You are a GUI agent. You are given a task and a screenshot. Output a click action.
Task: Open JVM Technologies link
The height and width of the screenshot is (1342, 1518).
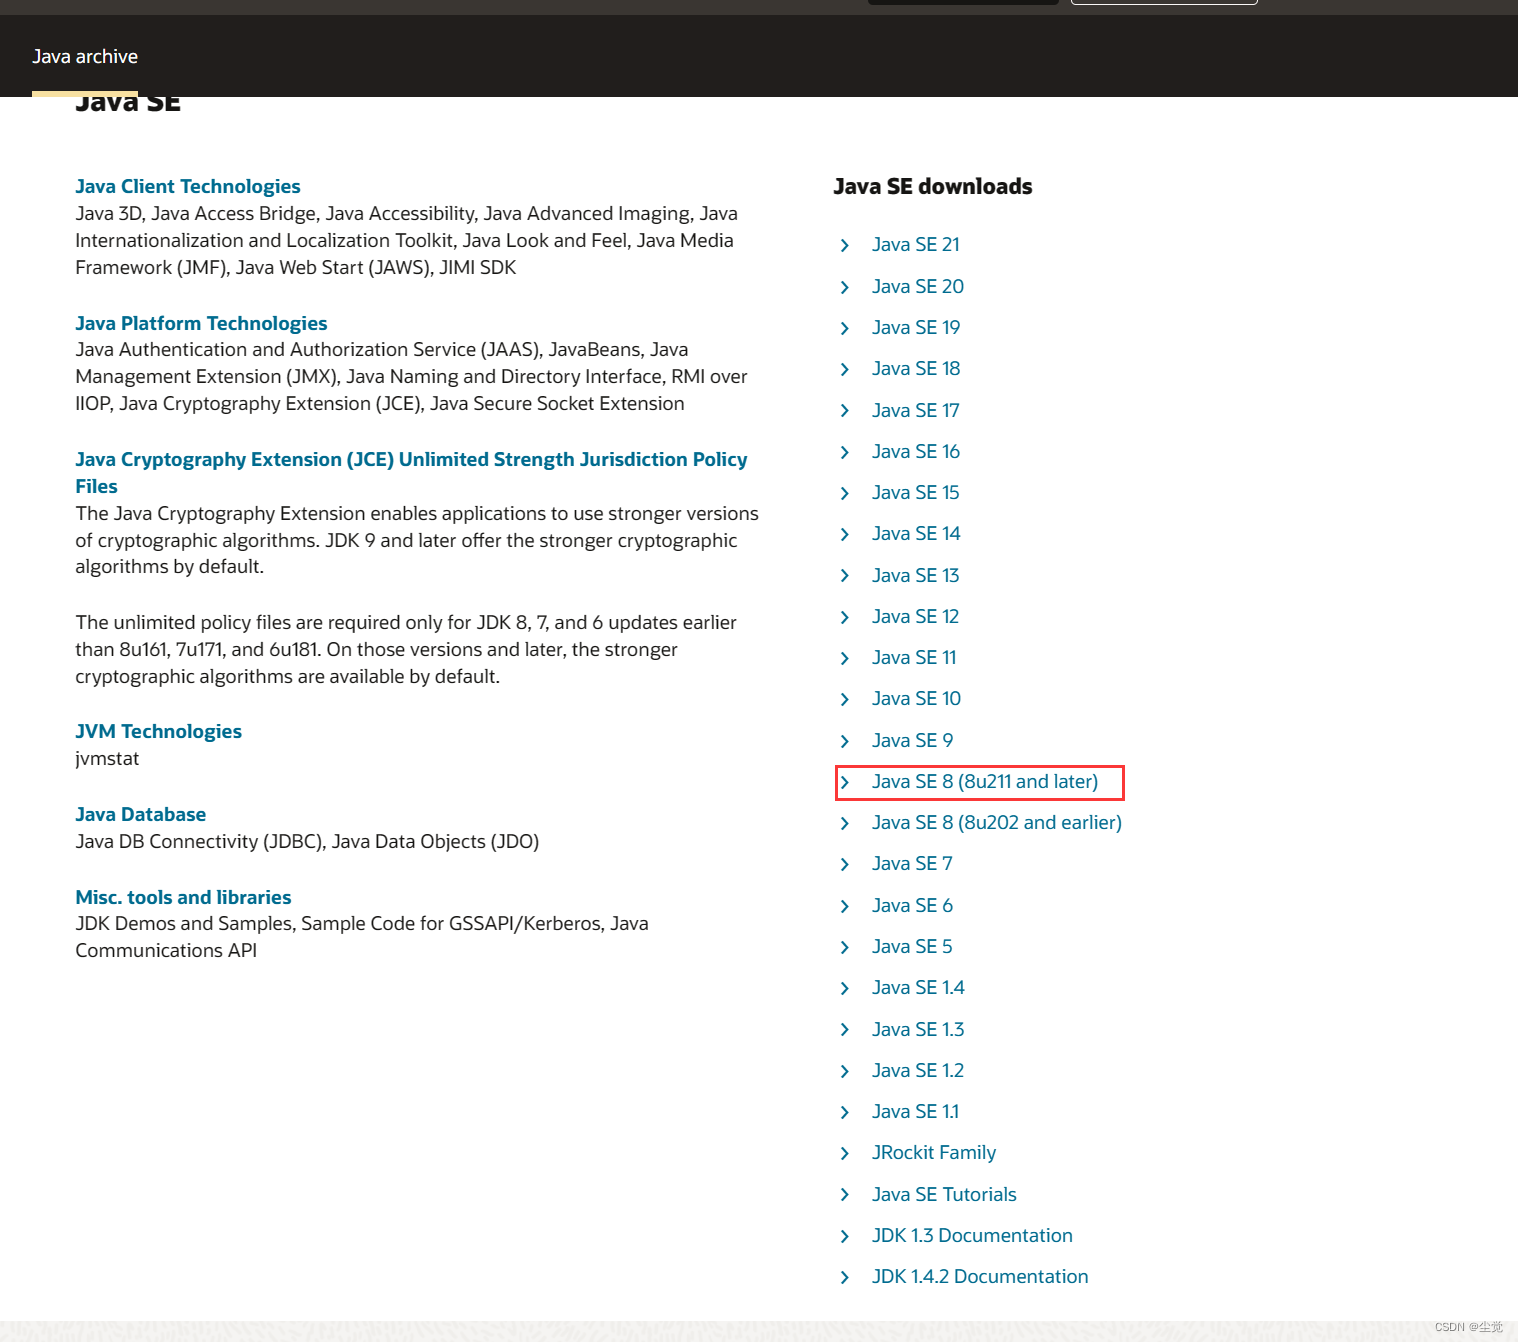(x=158, y=731)
